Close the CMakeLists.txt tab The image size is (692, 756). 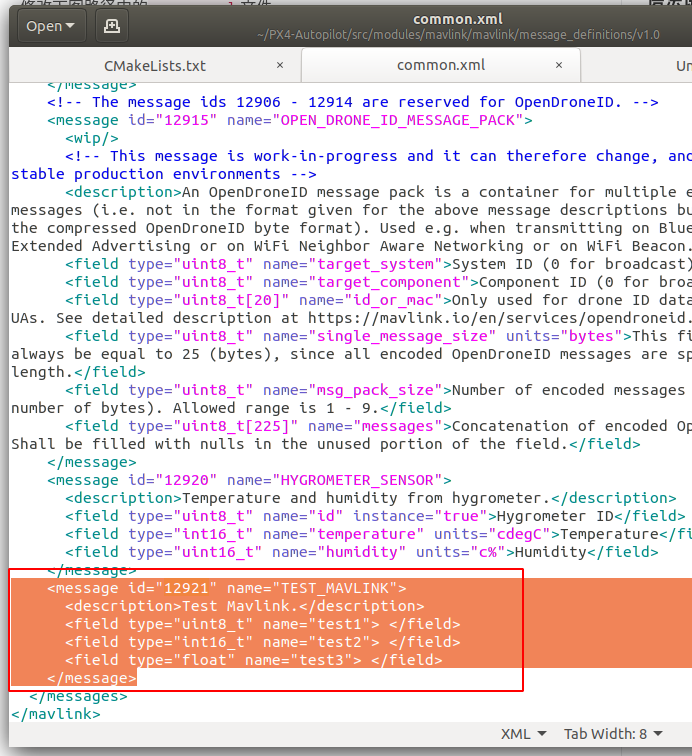(x=280, y=65)
